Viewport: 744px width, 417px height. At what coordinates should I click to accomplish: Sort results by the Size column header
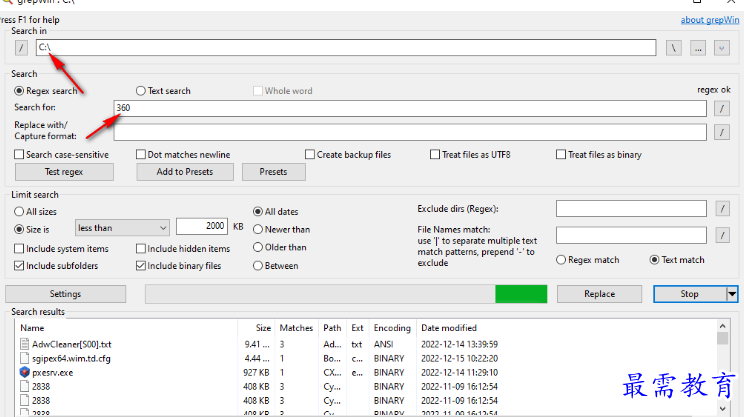[263, 328]
